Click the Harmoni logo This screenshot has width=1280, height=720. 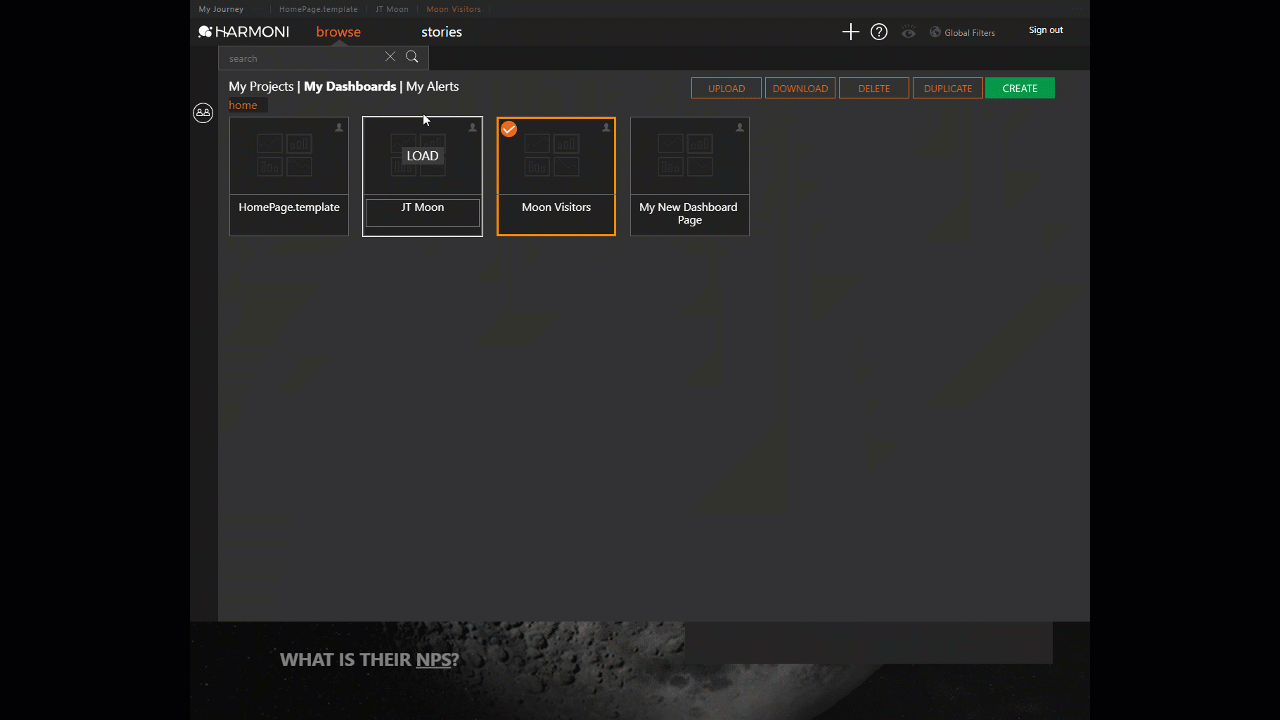(244, 32)
